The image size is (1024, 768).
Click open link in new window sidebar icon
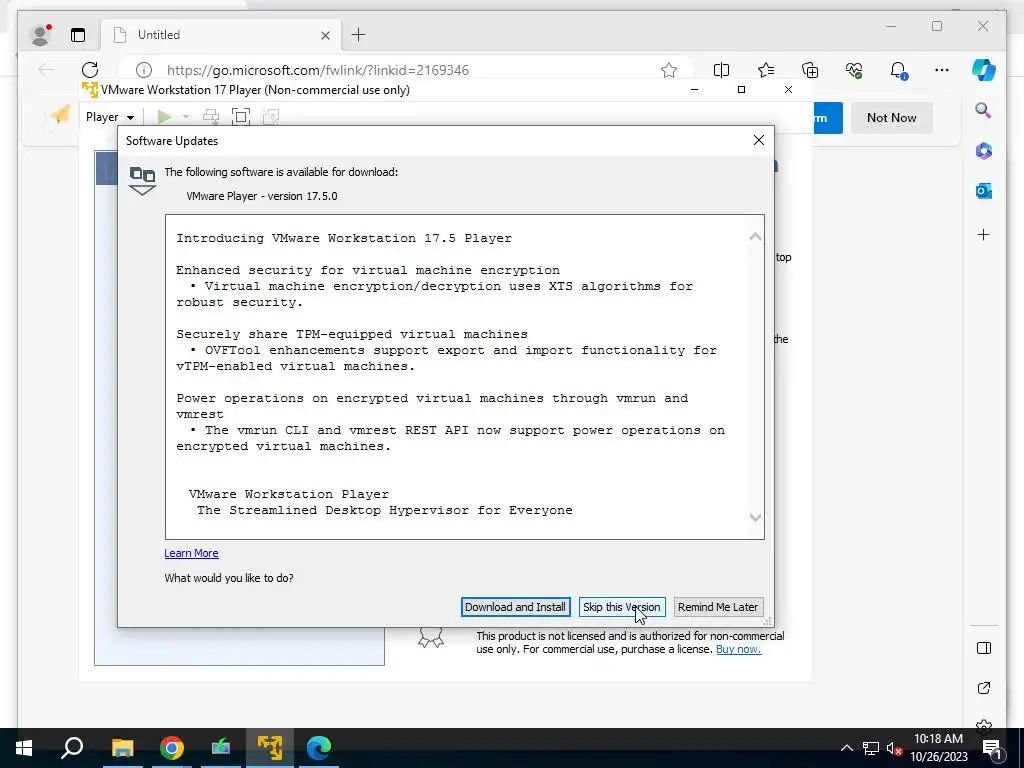click(x=984, y=688)
